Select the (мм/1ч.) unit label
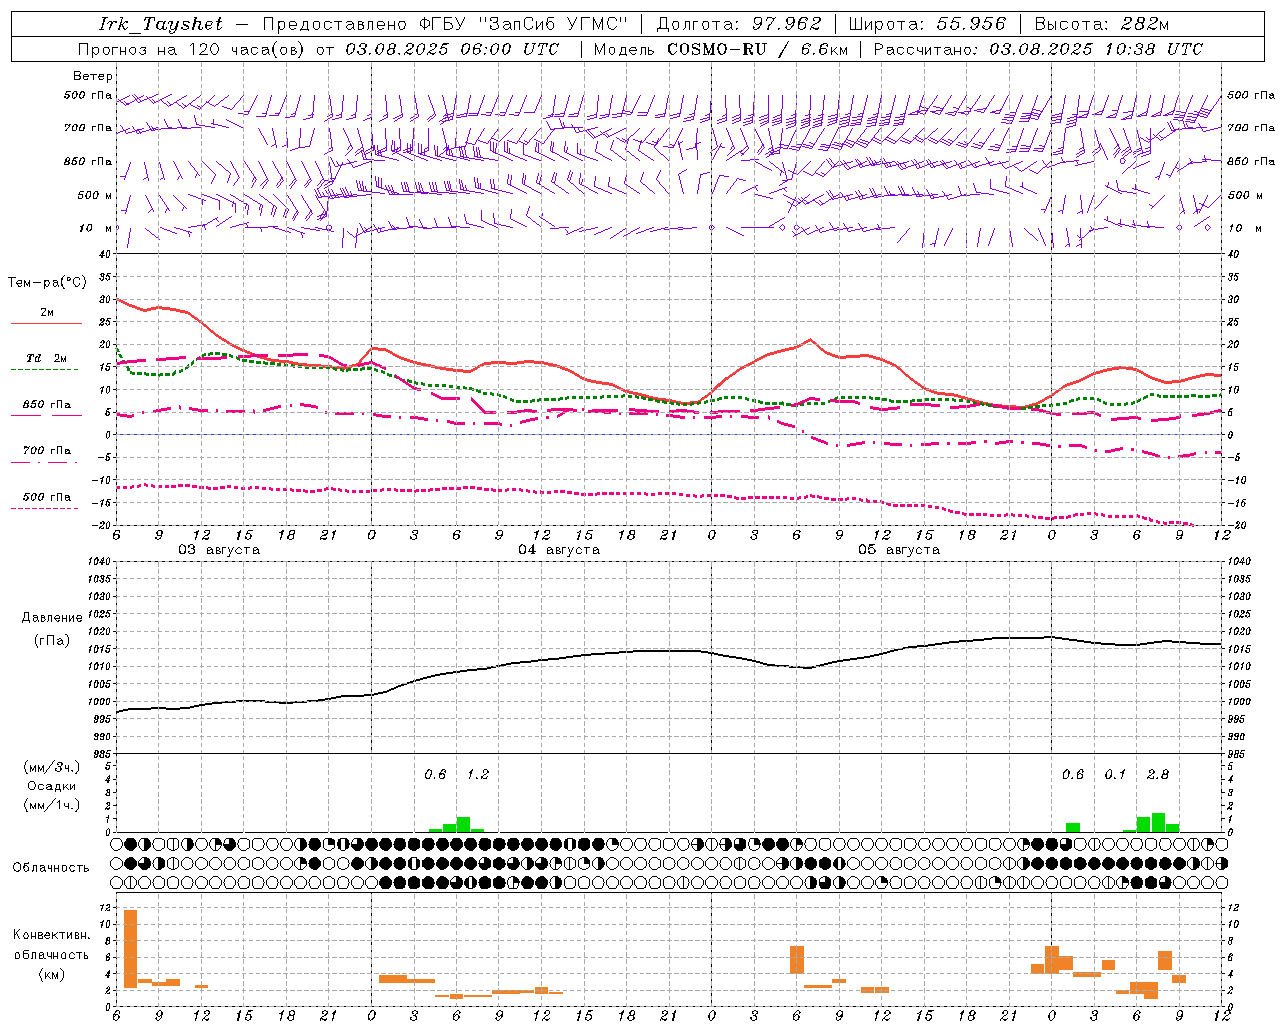The image size is (1280, 1024). pyautogui.click(x=52, y=805)
